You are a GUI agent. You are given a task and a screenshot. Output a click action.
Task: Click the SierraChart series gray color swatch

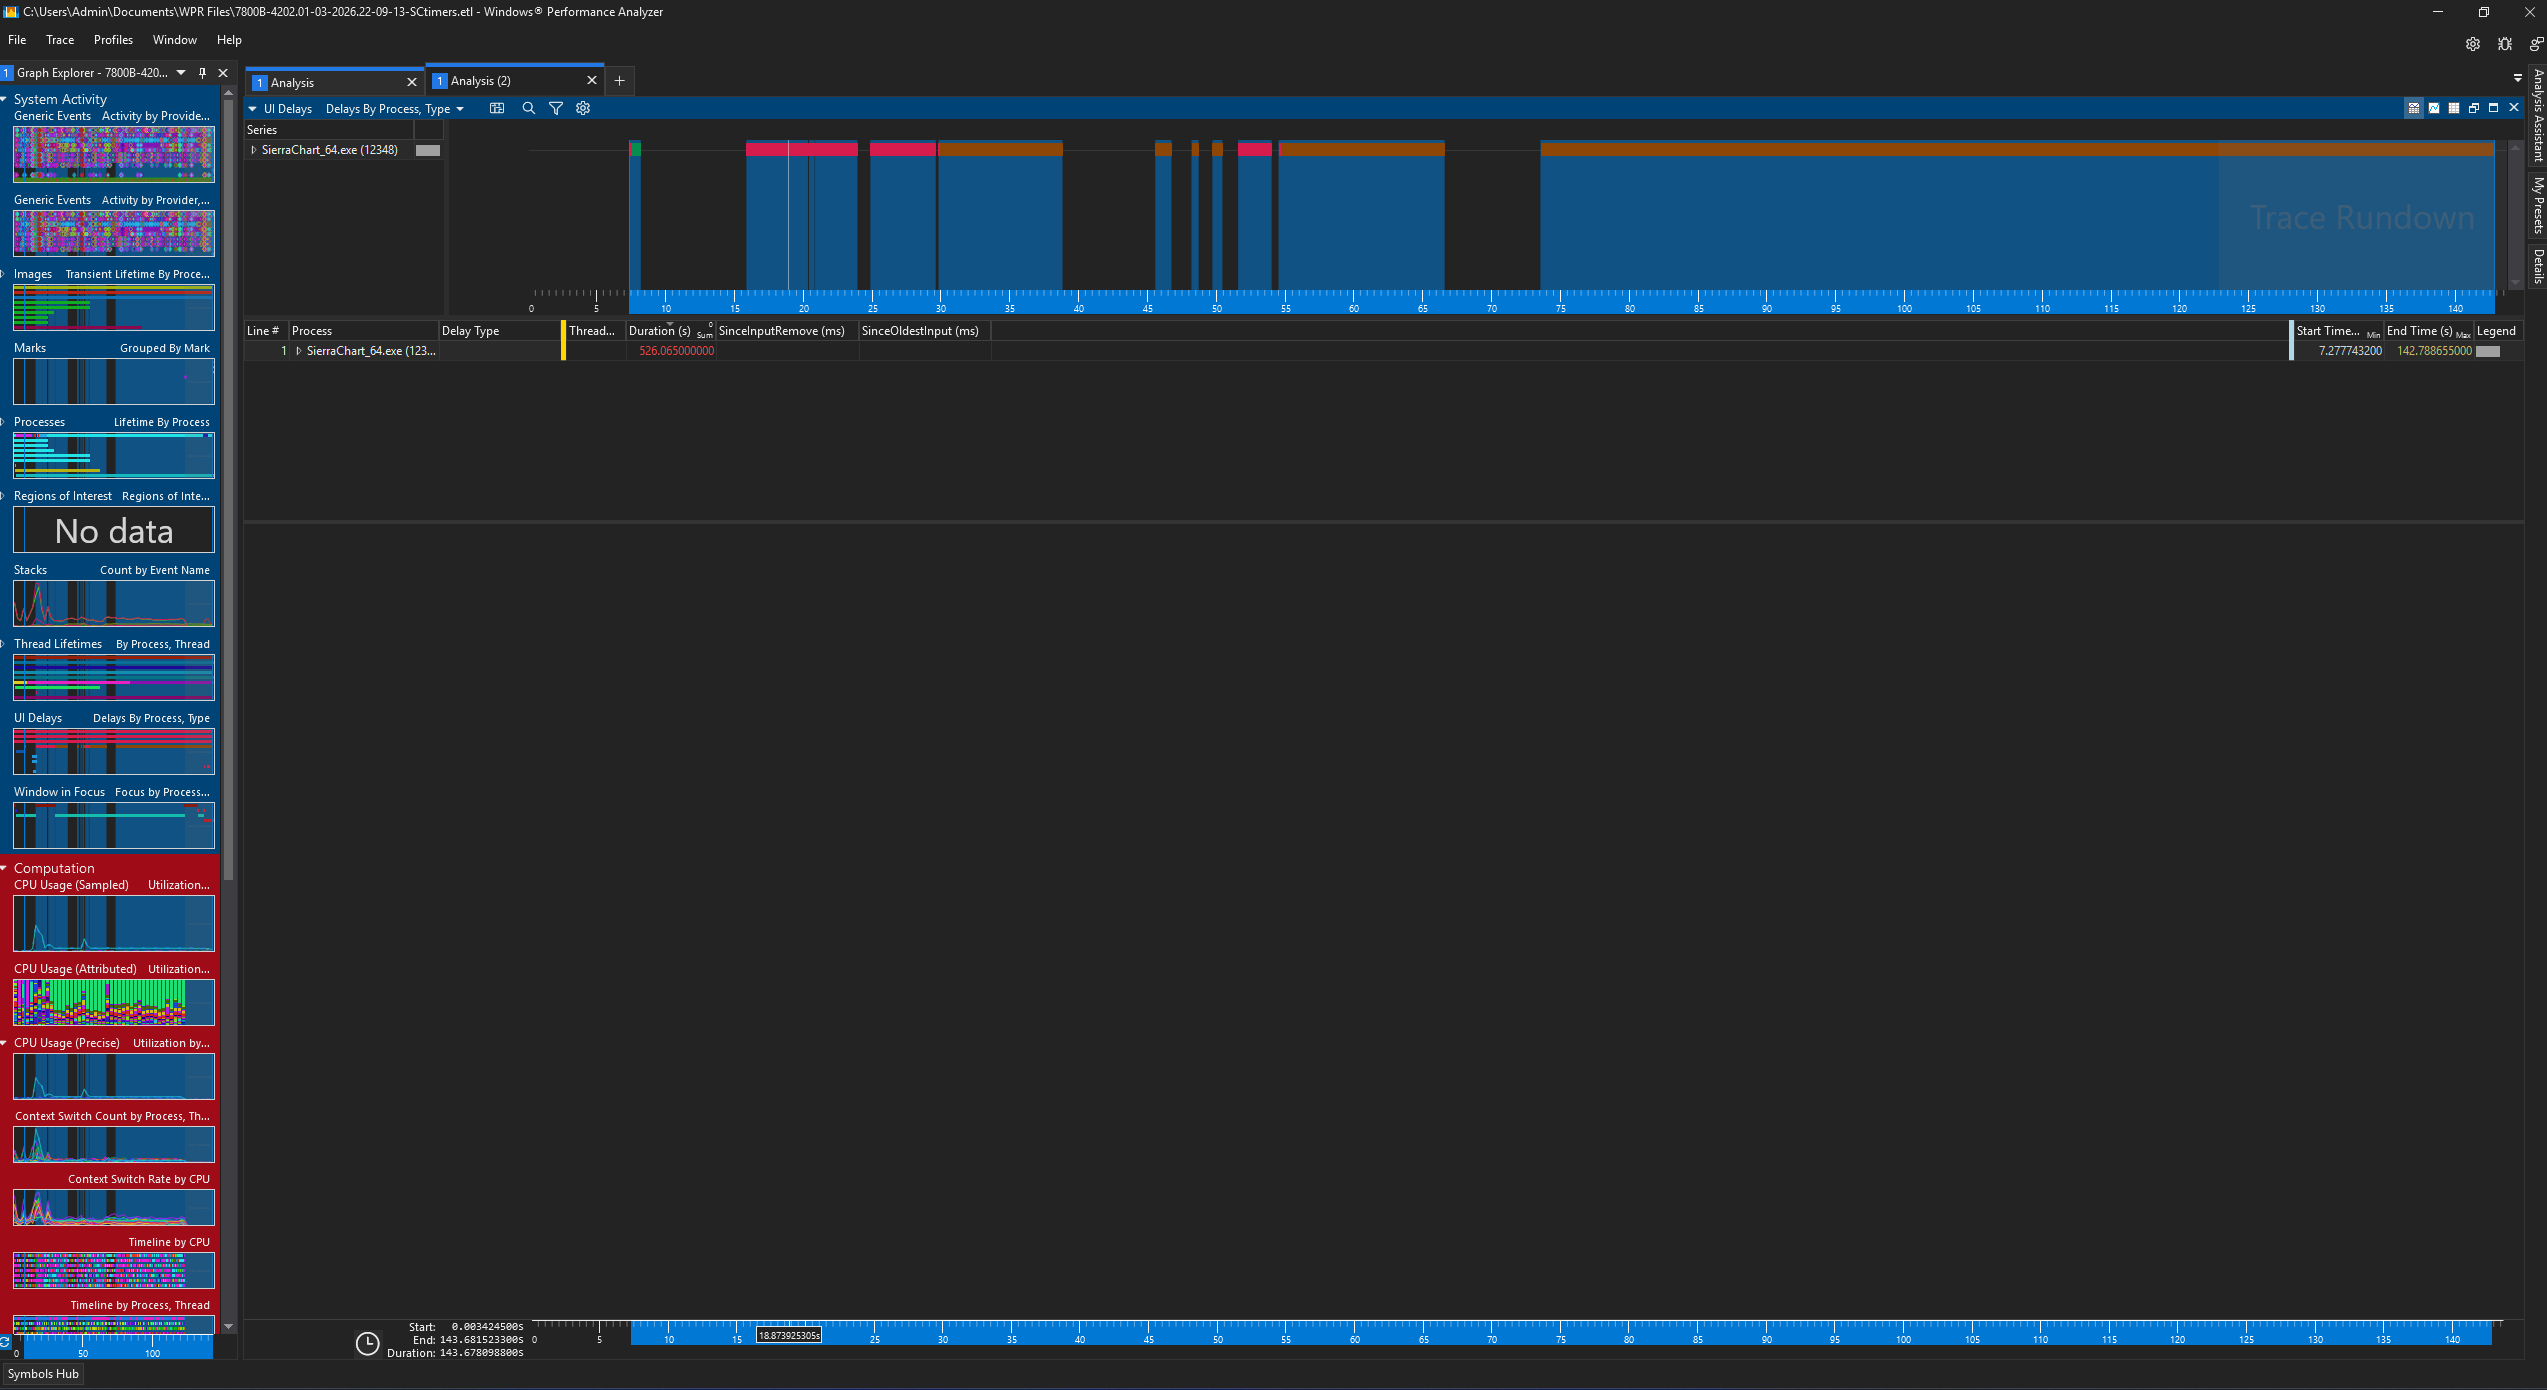click(427, 150)
